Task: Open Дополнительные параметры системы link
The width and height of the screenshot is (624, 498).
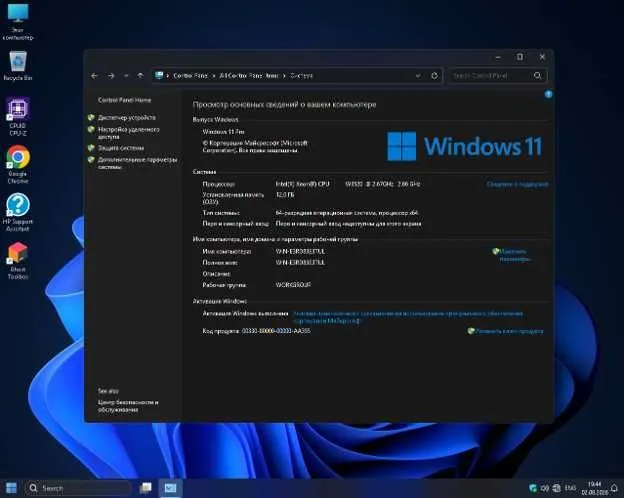Action: 137,163
